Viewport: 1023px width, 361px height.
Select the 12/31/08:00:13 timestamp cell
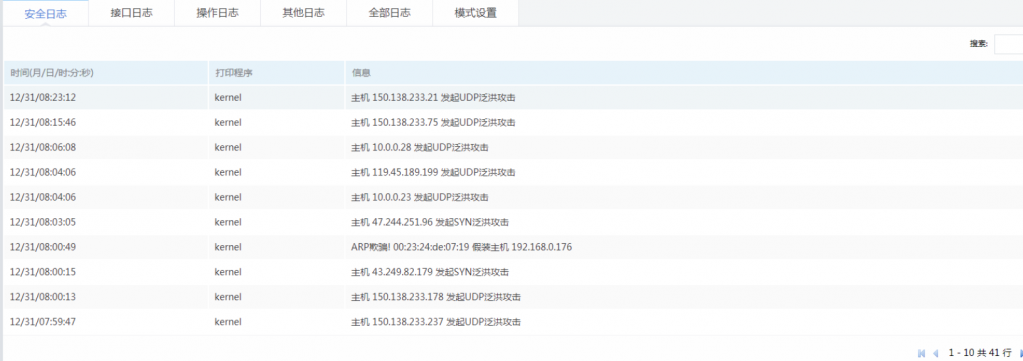[43, 297]
